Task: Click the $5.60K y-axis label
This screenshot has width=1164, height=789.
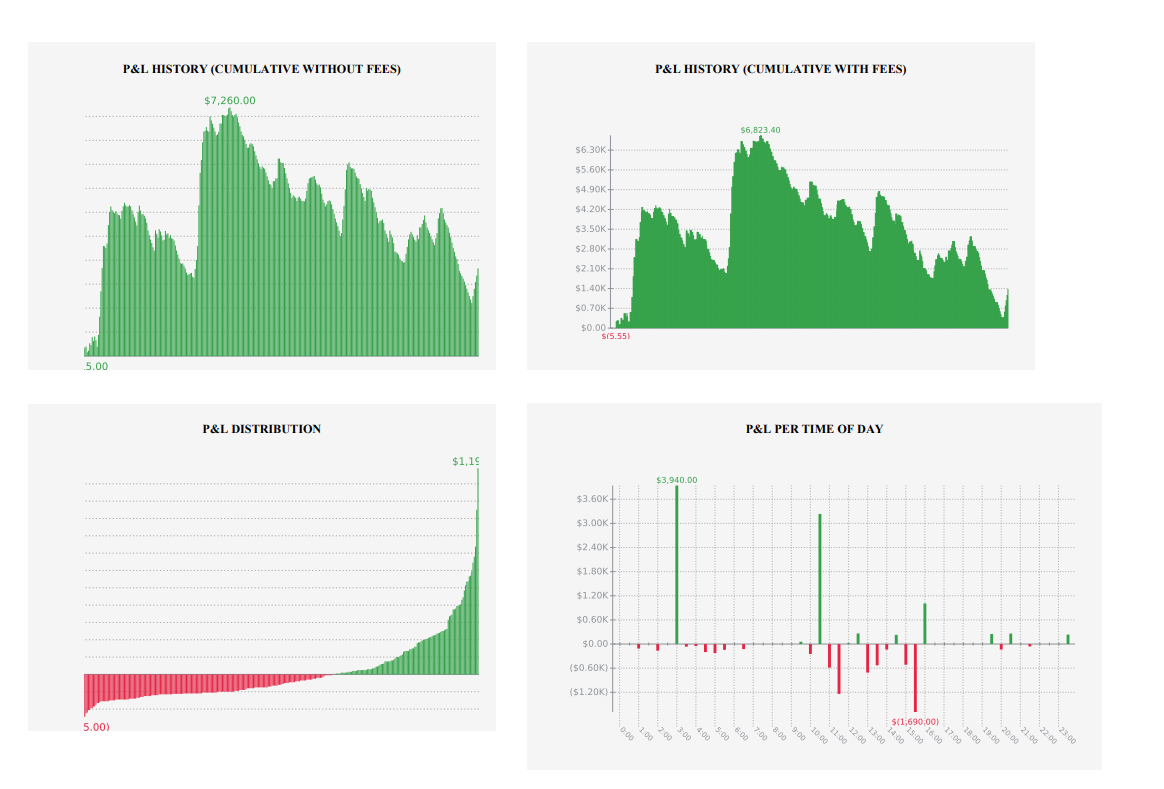Action: 590,170
